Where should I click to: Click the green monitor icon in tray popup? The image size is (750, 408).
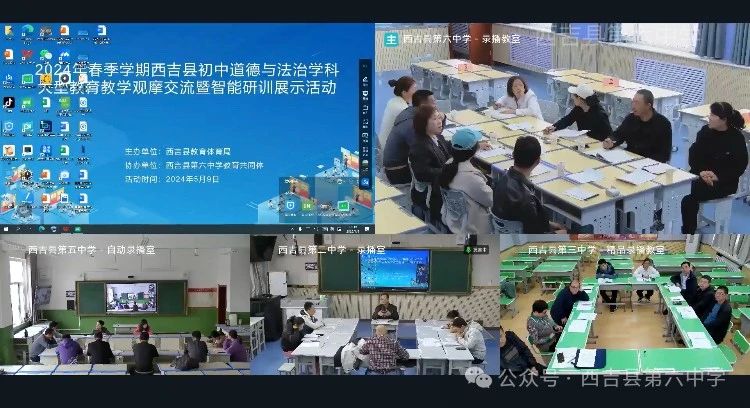click(342, 205)
